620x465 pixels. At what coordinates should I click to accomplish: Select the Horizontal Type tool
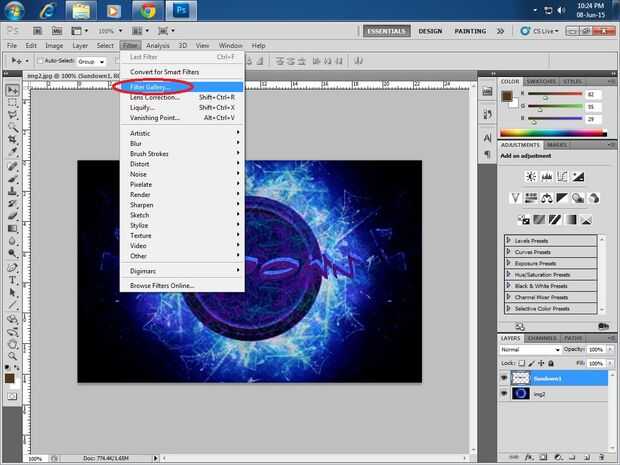(x=13, y=280)
